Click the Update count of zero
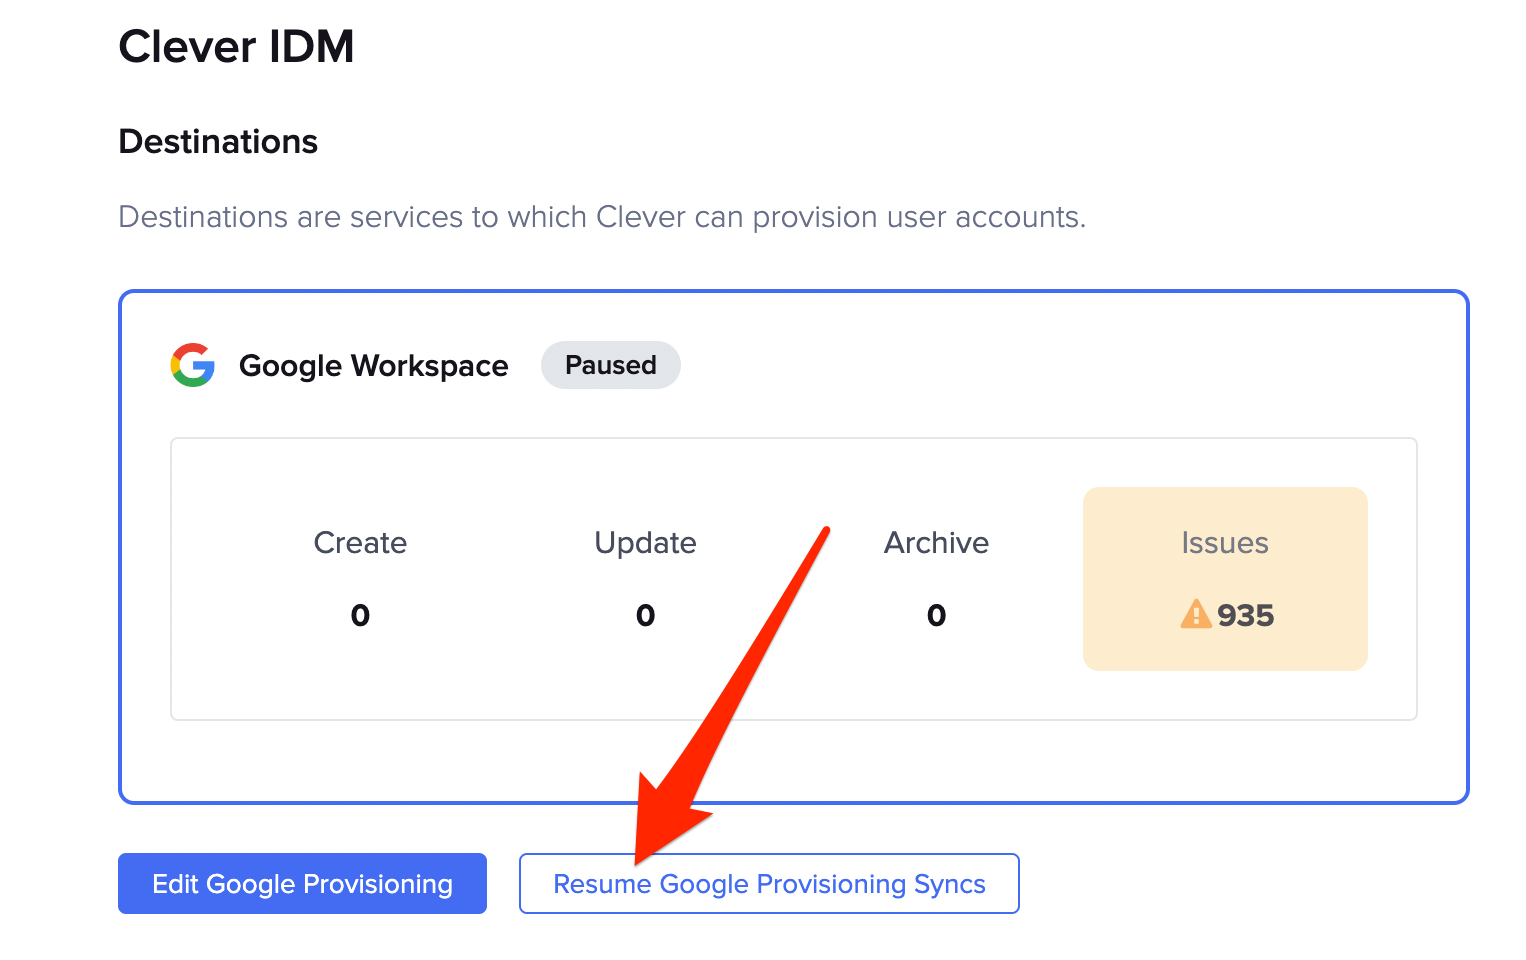The width and height of the screenshot is (1526, 960). [645, 615]
